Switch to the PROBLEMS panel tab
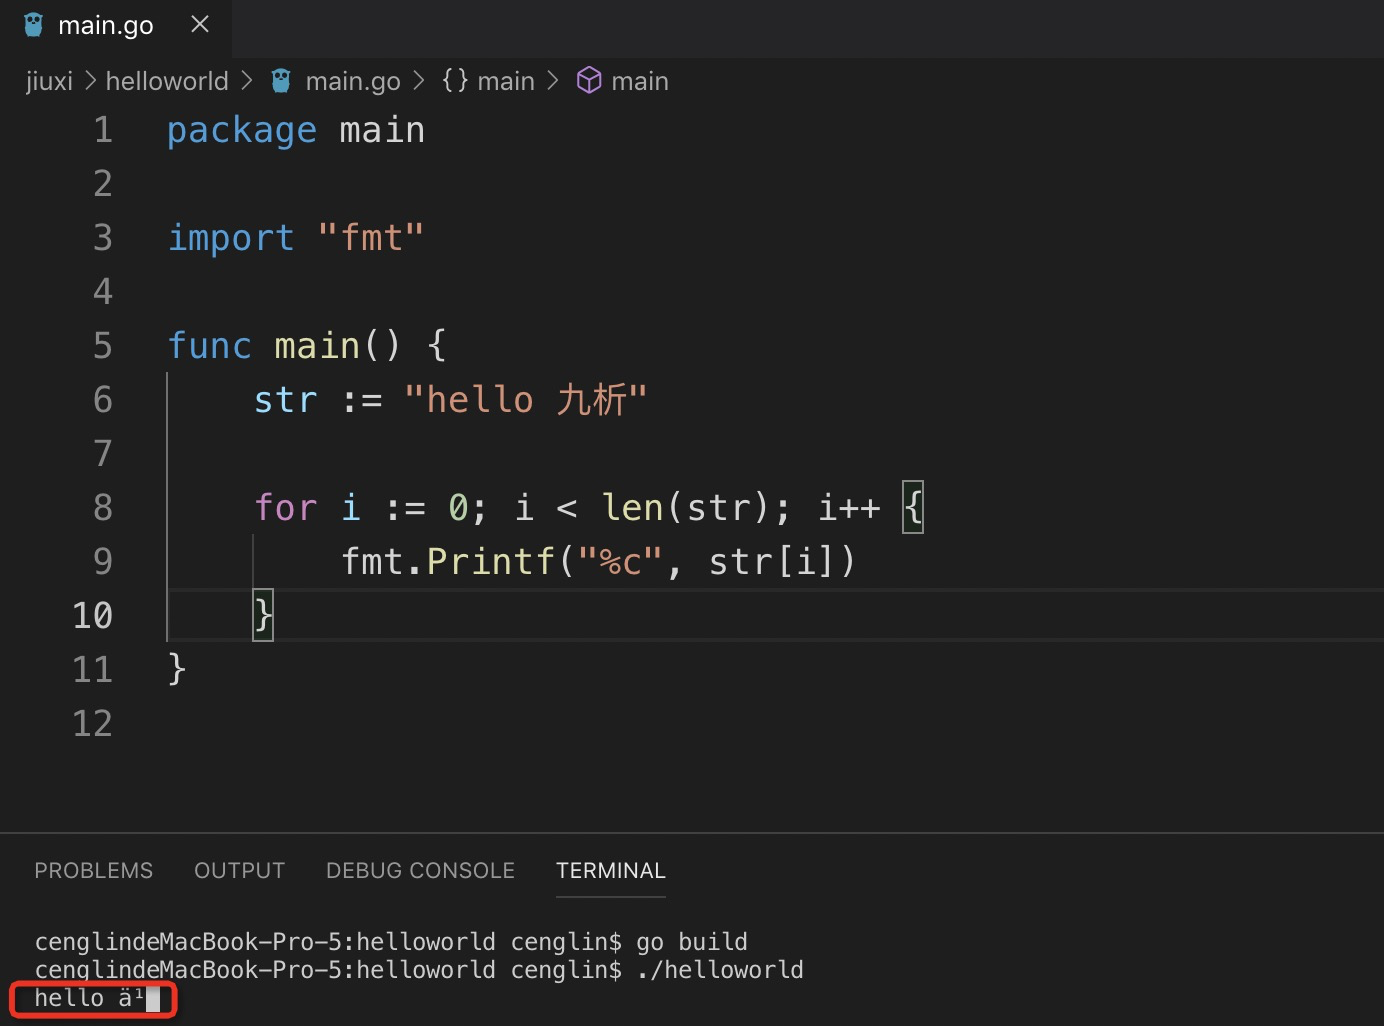1384x1026 pixels. tap(94, 870)
